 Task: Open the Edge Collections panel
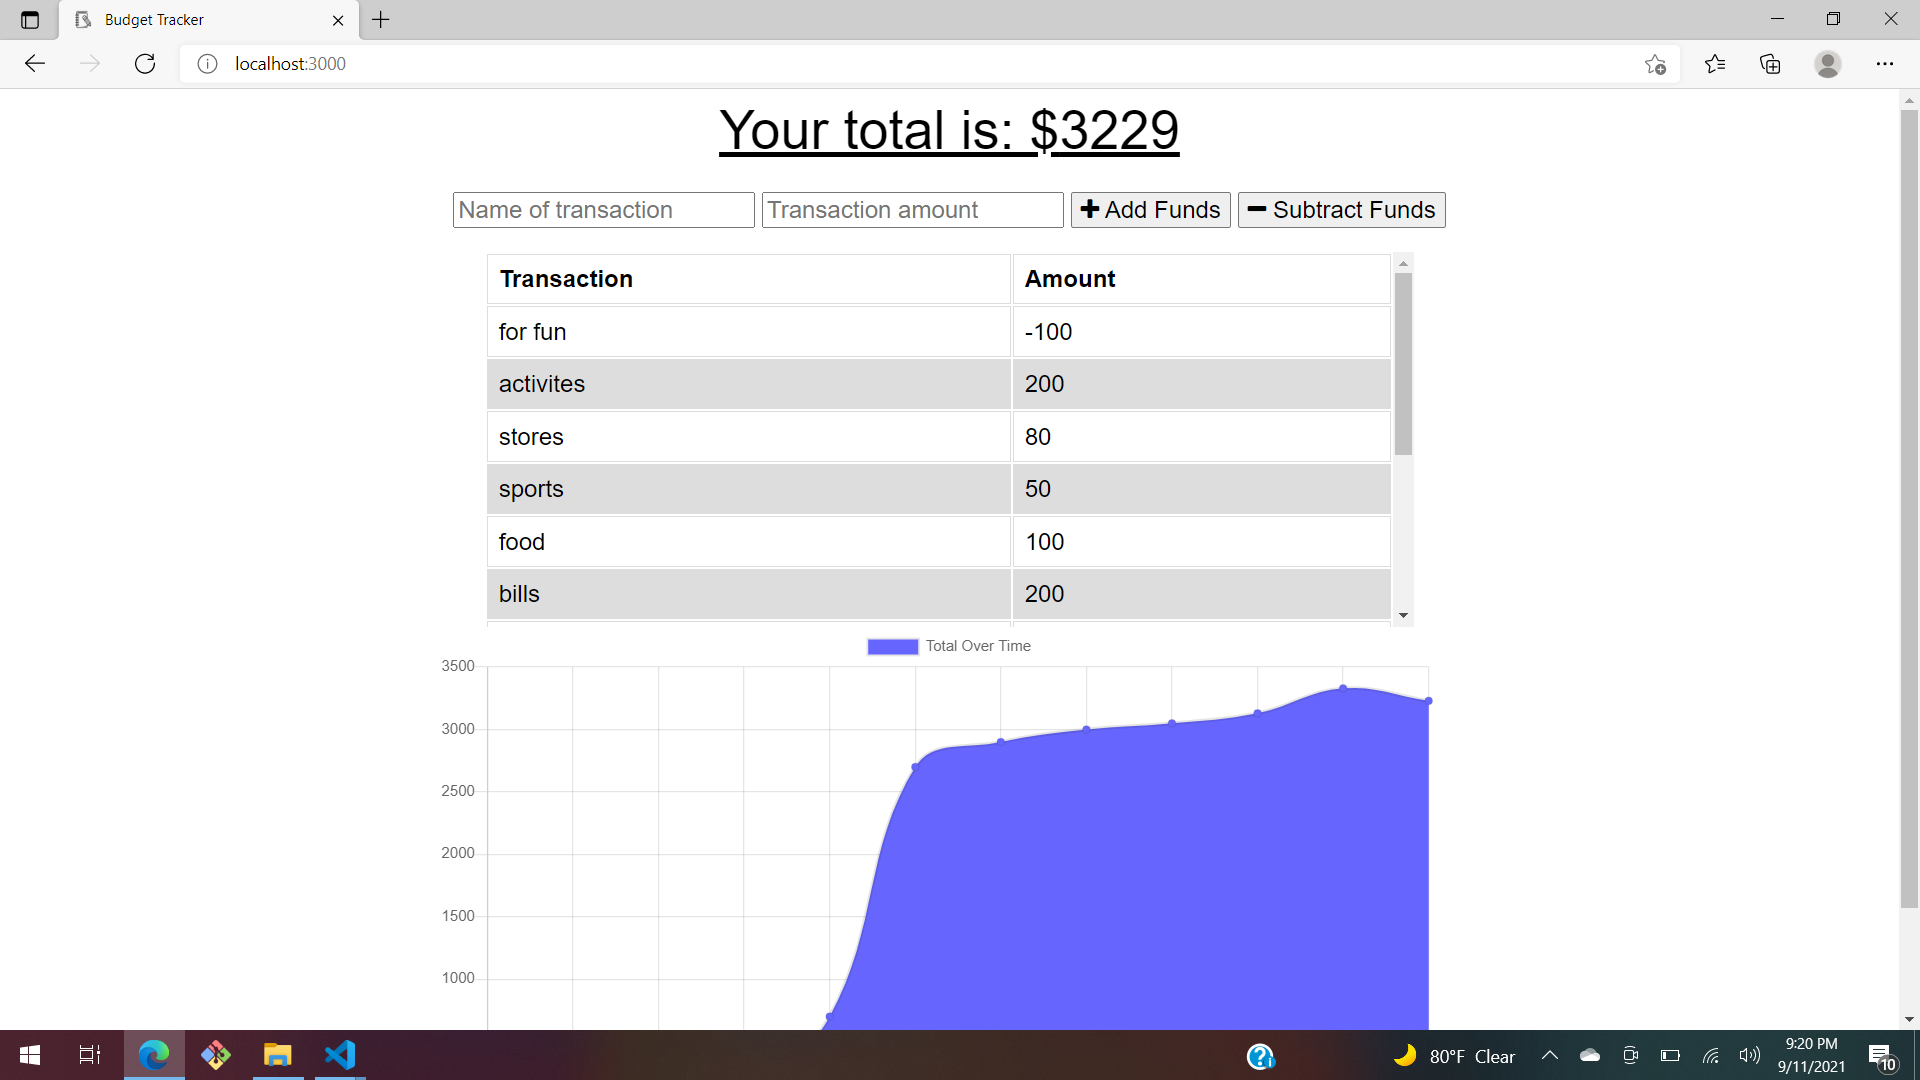(1770, 63)
